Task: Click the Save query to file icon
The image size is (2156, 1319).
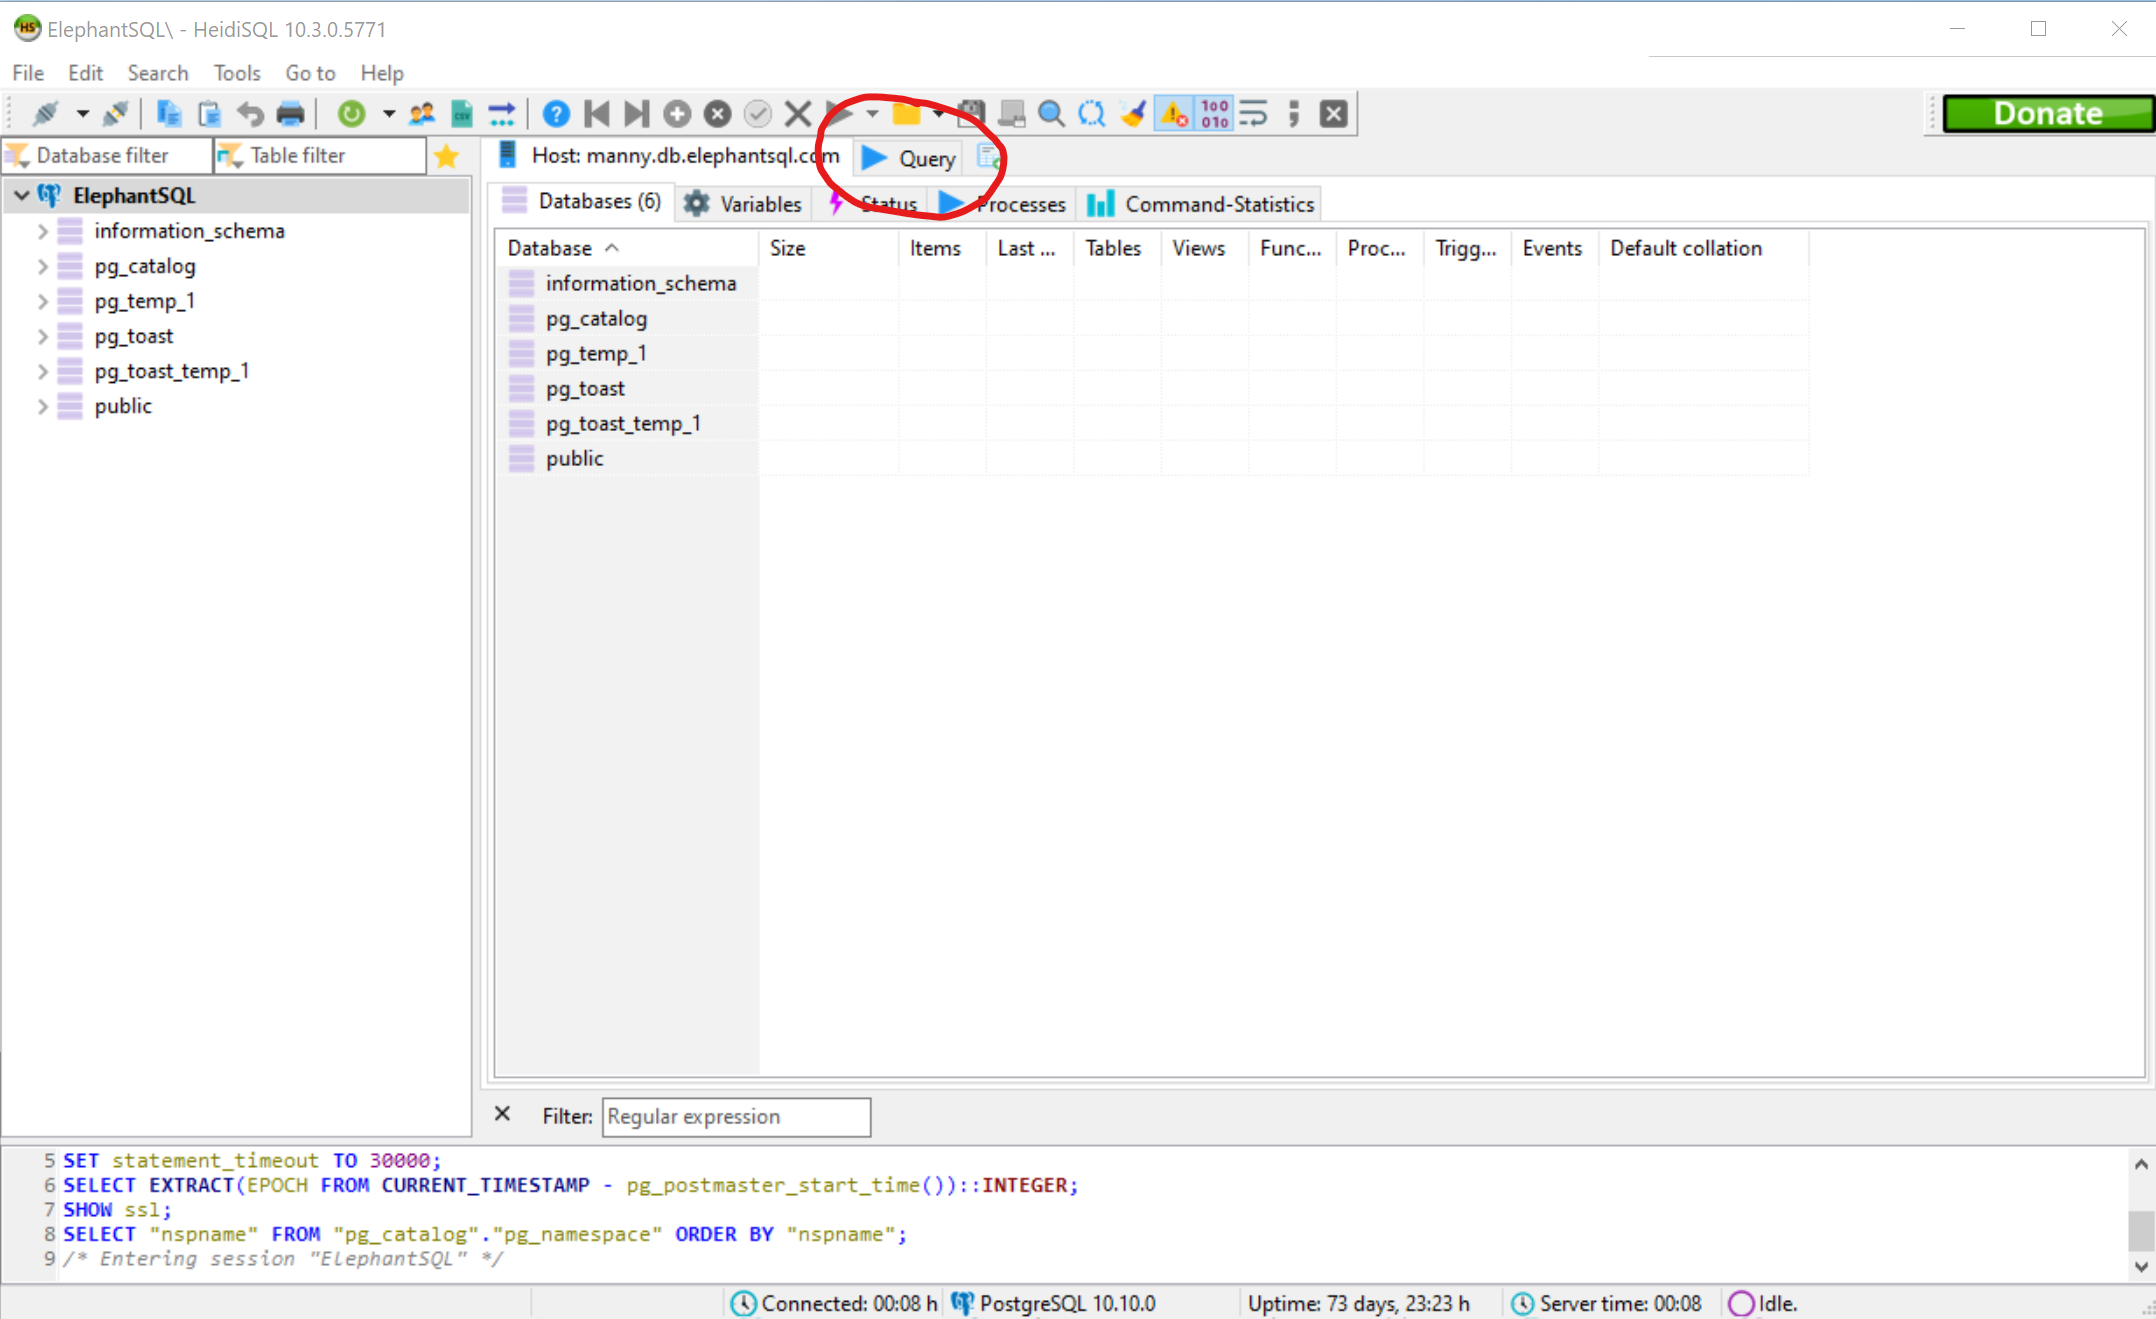Action: pyautogui.click(x=969, y=112)
